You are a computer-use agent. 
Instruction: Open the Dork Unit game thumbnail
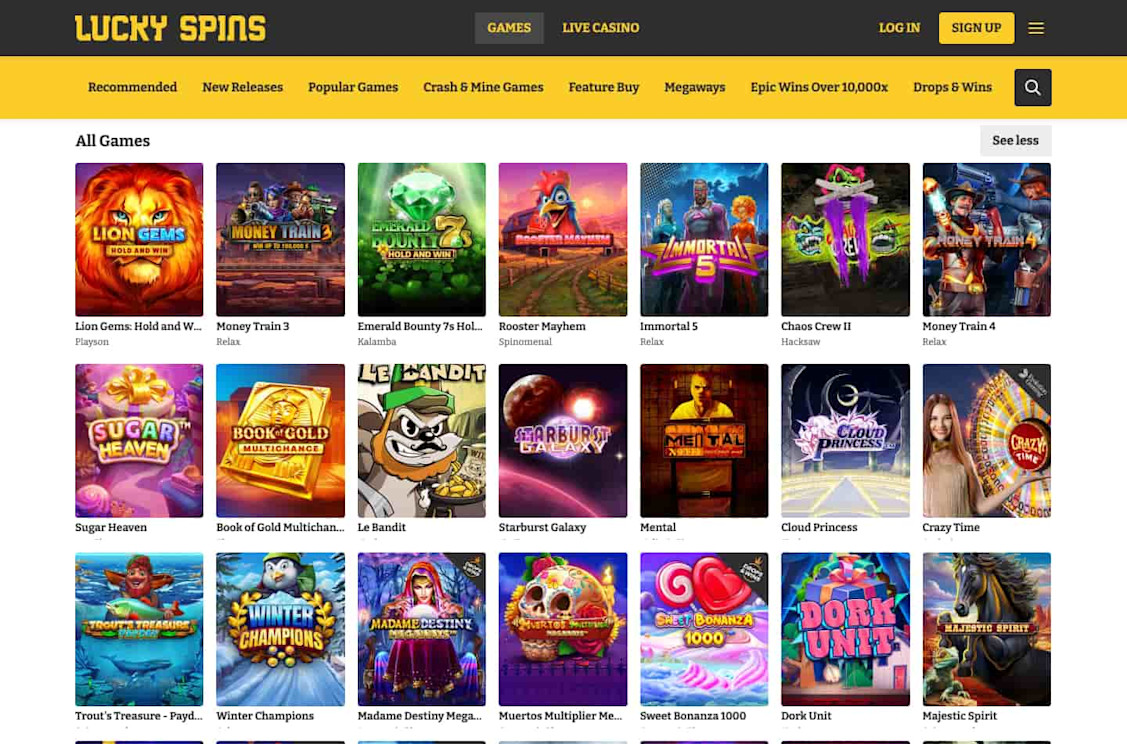845,629
